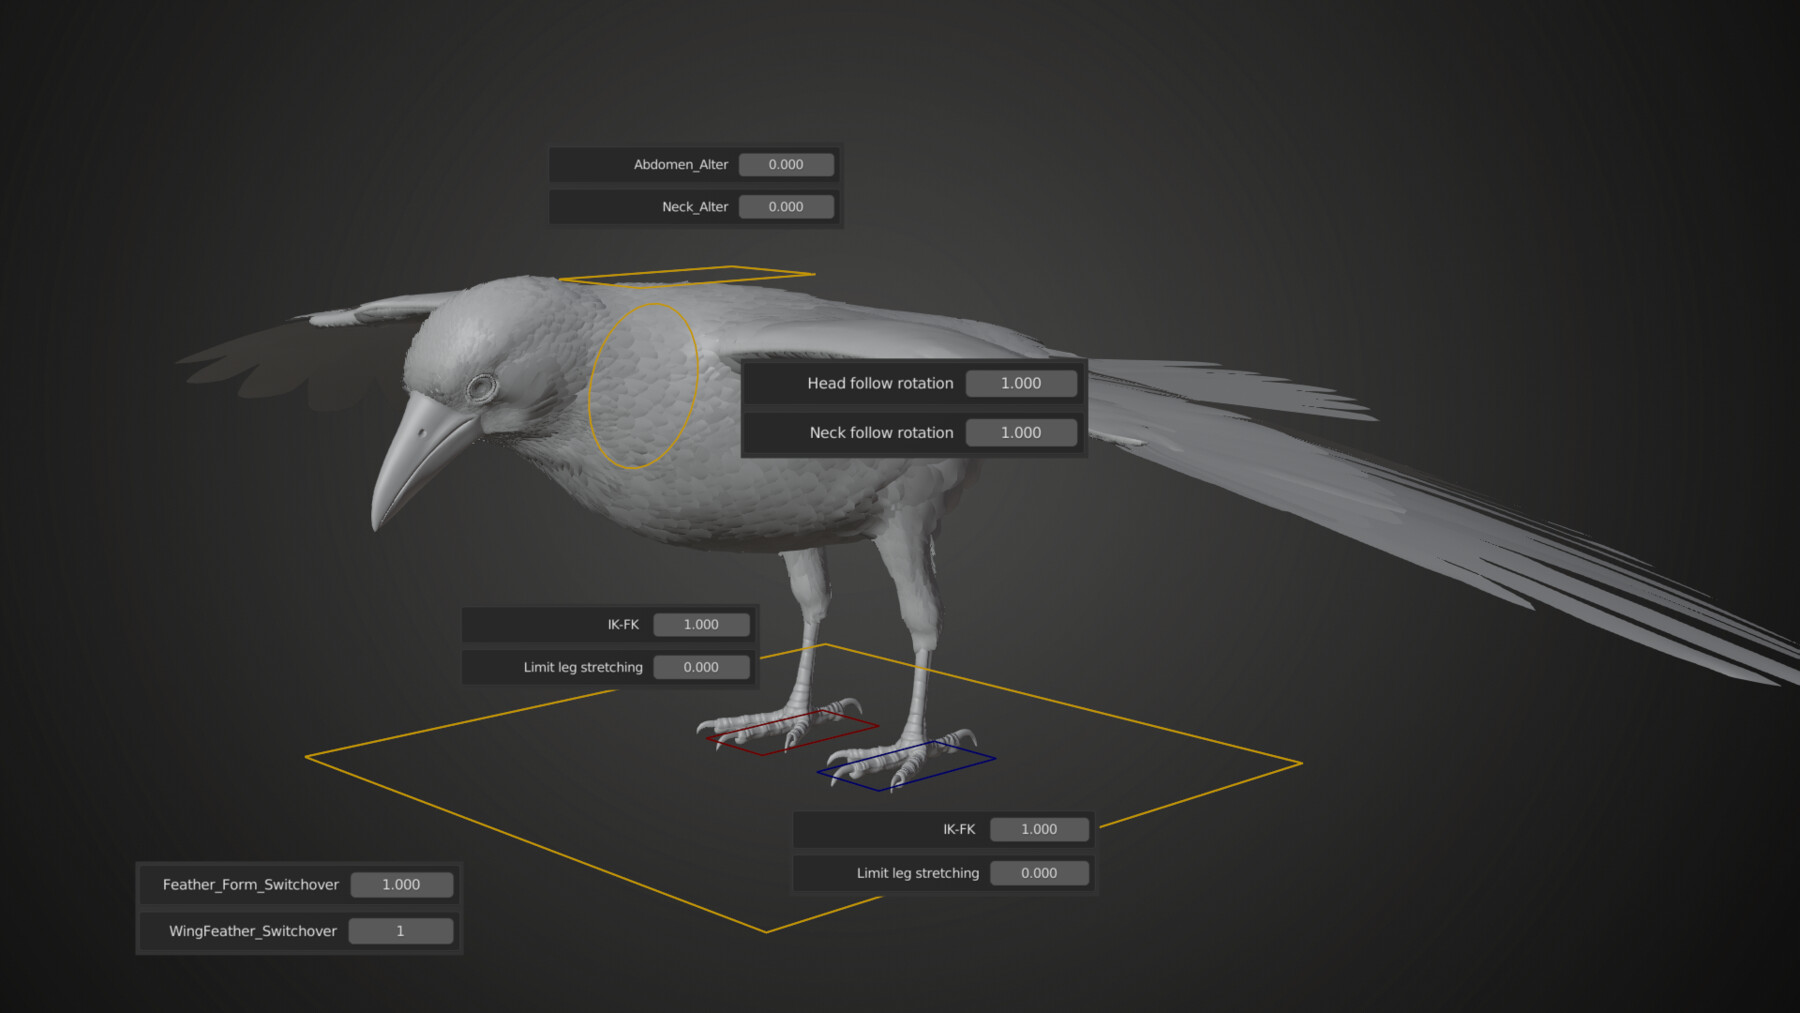Click the upper Limit leg stretching field
Screen dimensions: 1800x1013
[x=701, y=667]
